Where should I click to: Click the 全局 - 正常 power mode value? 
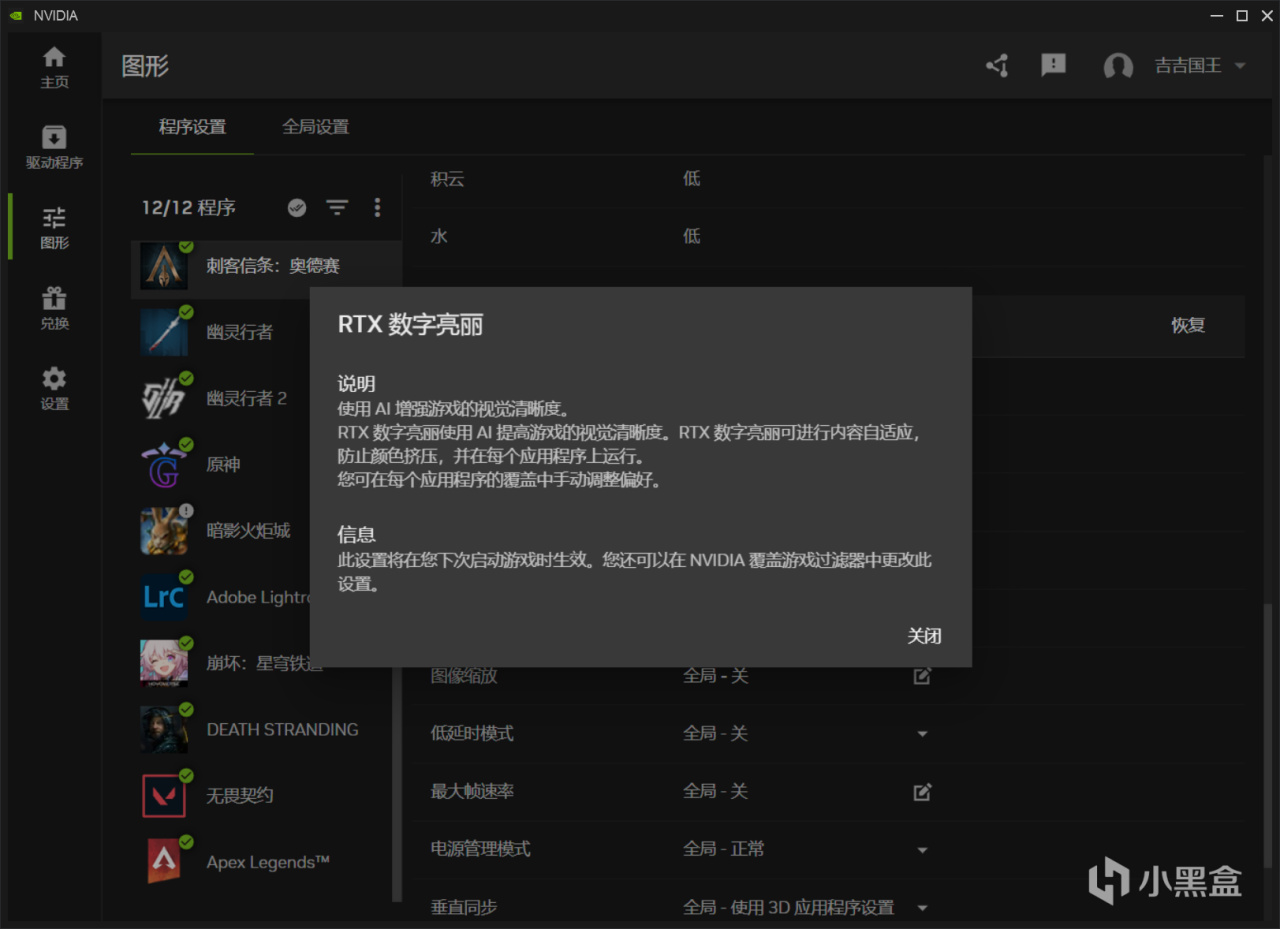coord(724,849)
